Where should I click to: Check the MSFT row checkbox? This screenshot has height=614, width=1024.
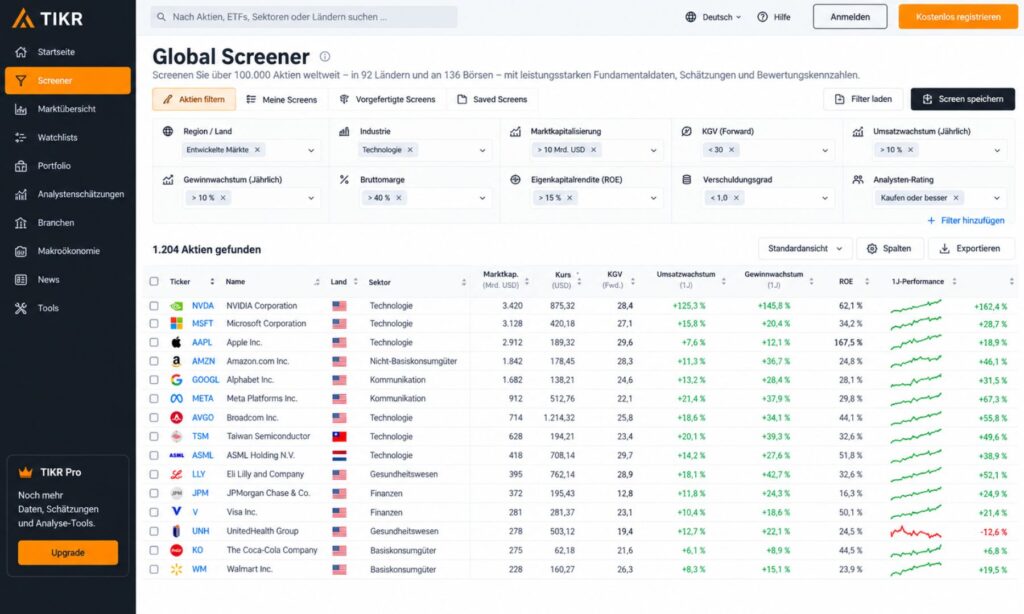coord(154,323)
